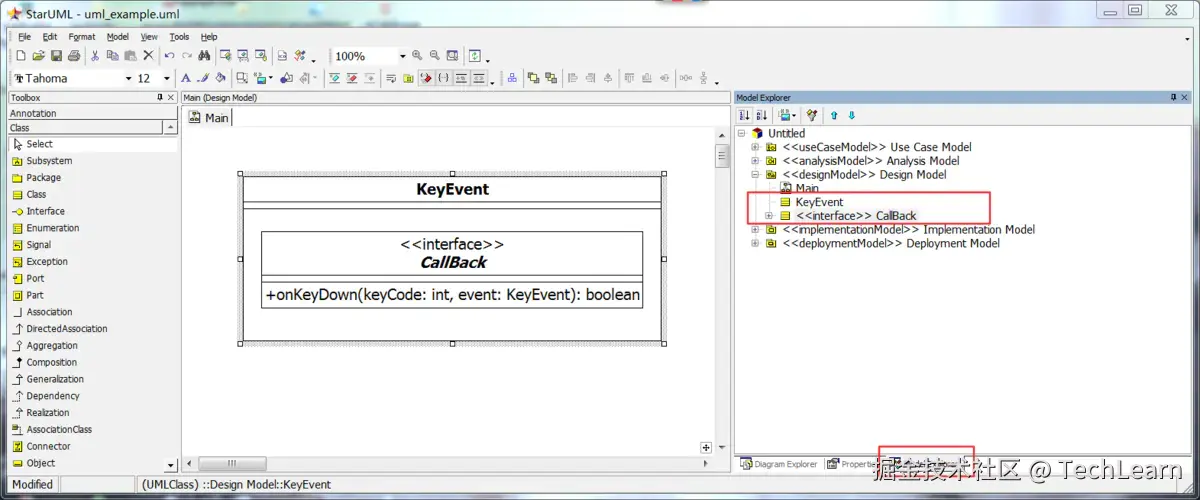The width and height of the screenshot is (1200, 500).
Task: Select Main diagram in Model Explorer tree
Action: pyautogui.click(x=807, y=188)
